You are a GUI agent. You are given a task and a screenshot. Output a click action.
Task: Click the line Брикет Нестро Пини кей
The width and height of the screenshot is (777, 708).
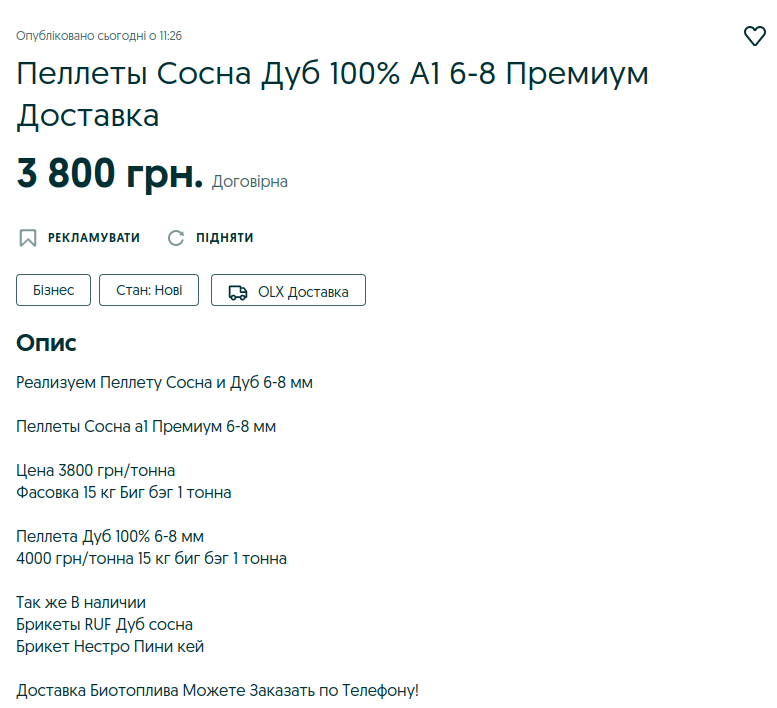110,646
